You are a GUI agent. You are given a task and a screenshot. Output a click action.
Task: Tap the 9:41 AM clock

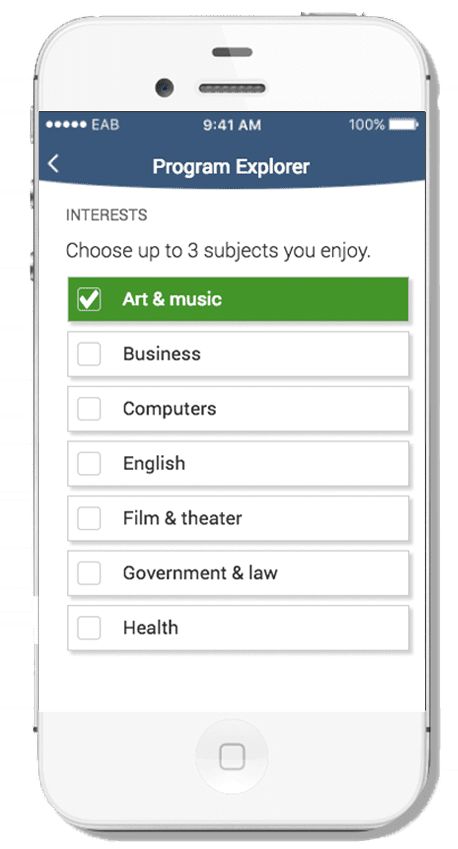(x=232, y=125)
